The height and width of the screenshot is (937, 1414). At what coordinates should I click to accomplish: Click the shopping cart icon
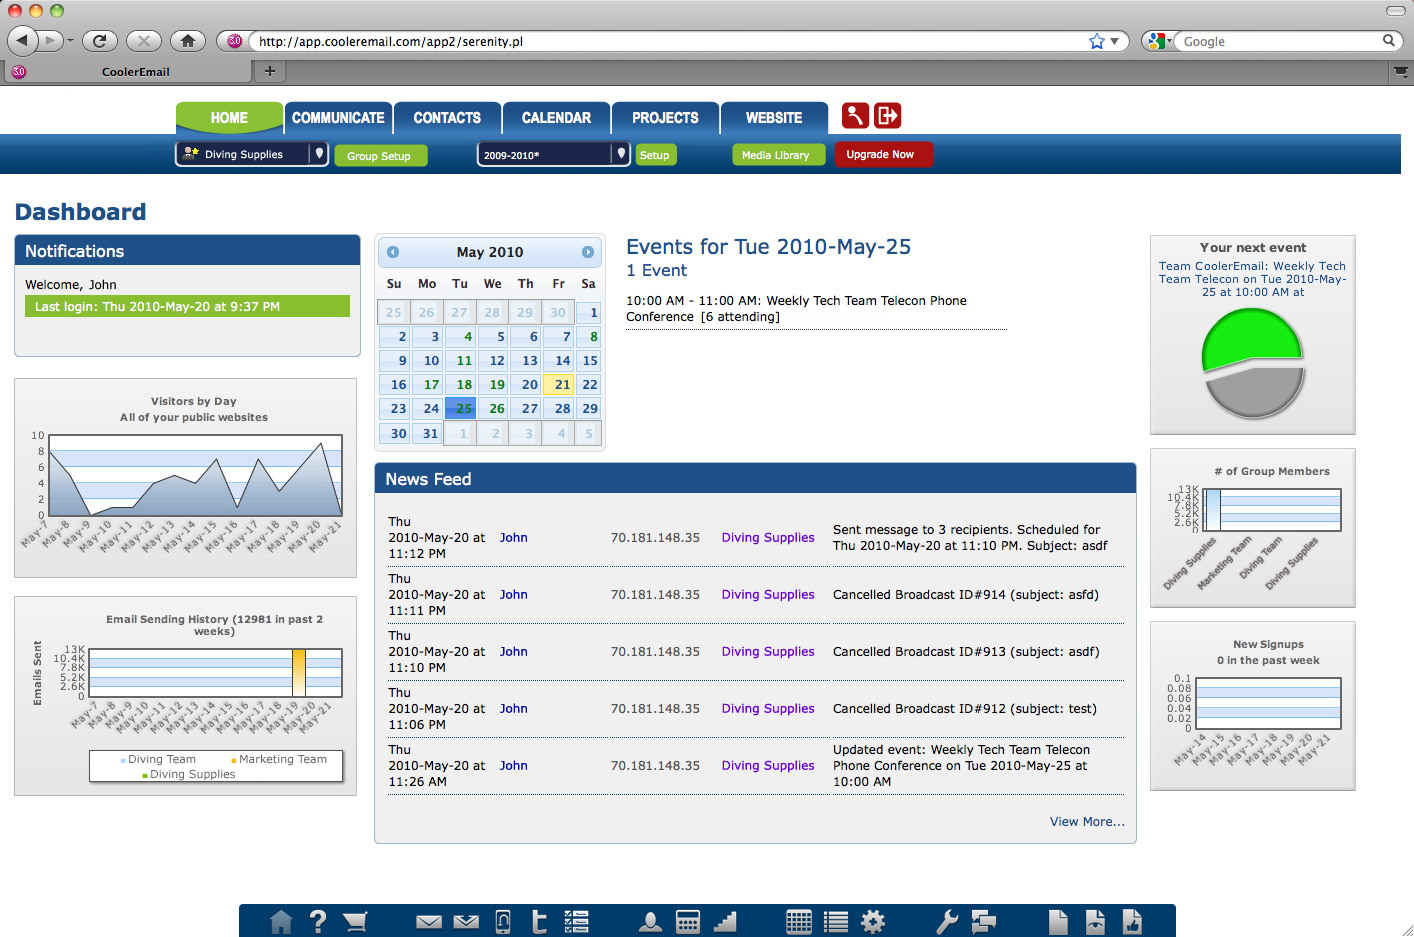point(355,921)
